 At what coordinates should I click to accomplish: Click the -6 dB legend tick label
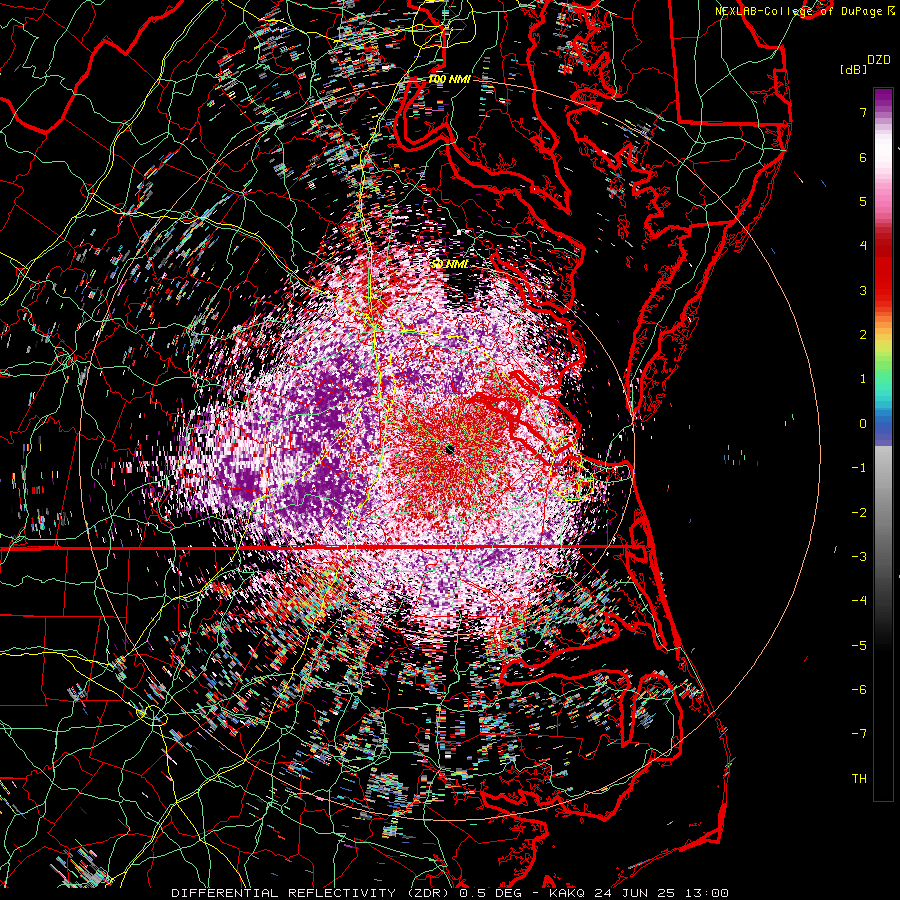pos(859,690)
